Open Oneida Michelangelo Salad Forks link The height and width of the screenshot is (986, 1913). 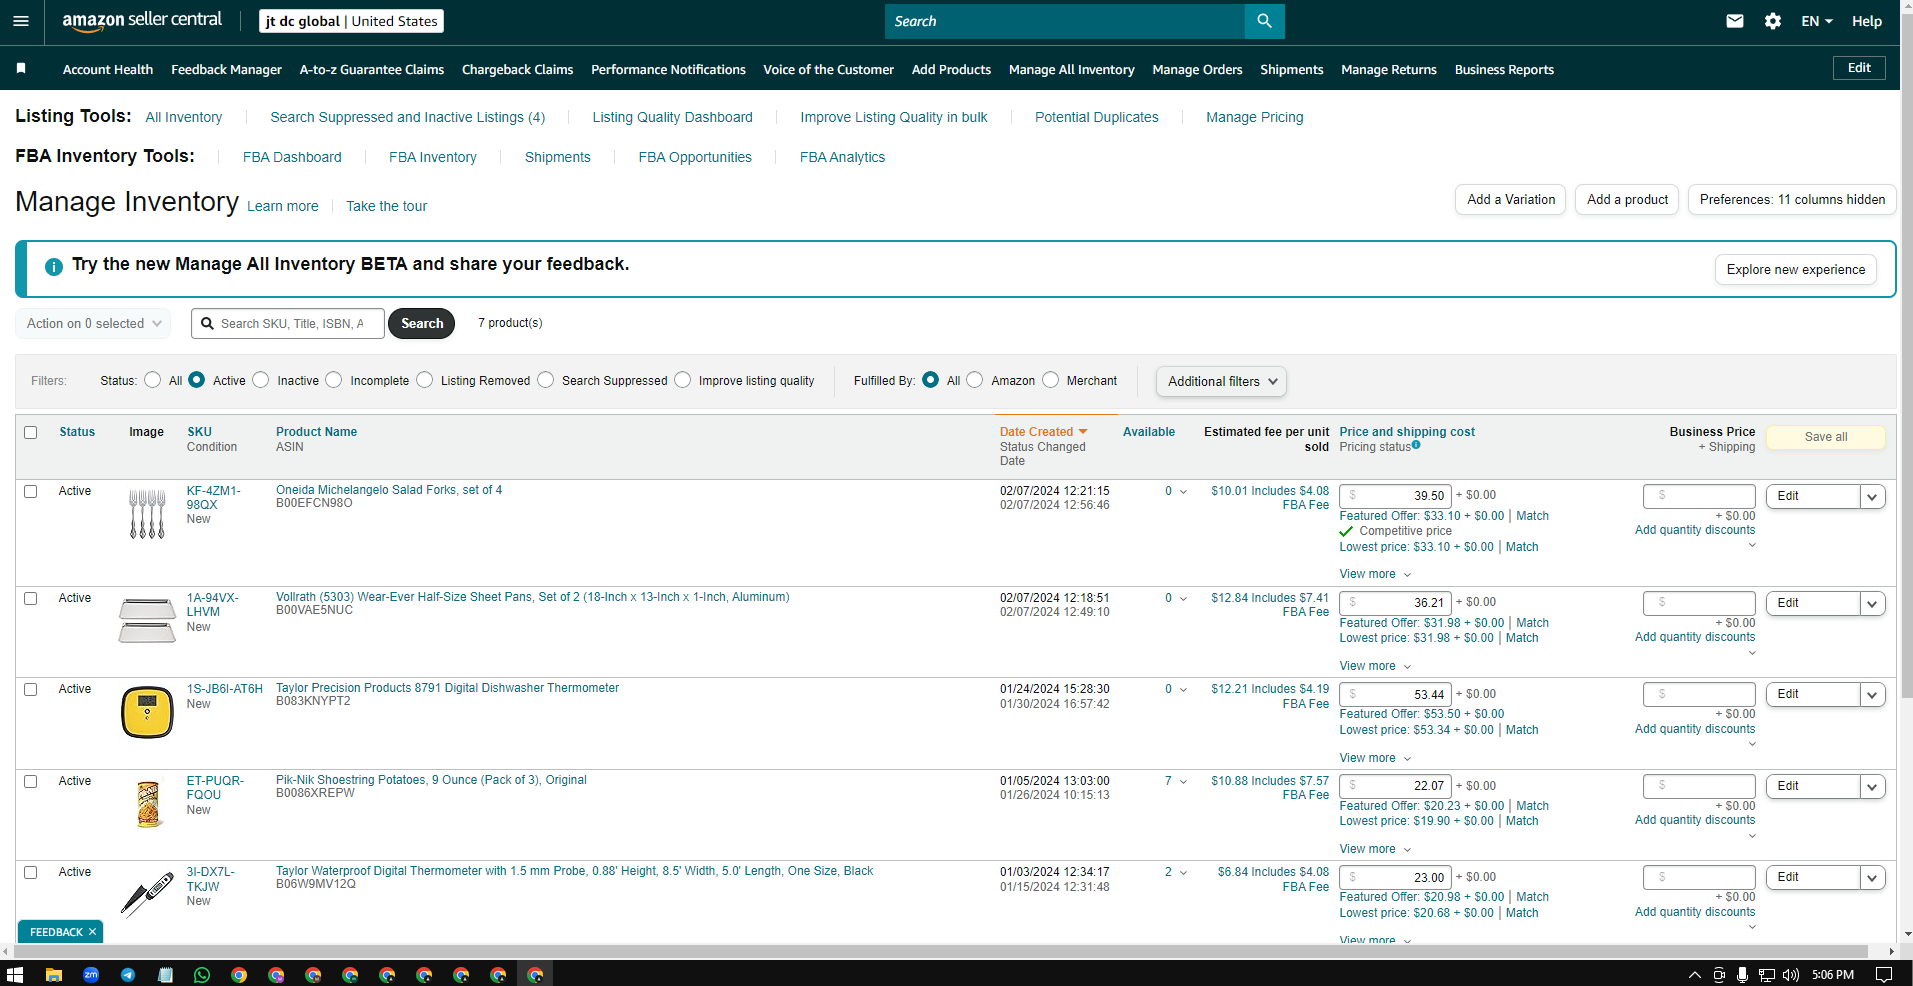(389, 490)
